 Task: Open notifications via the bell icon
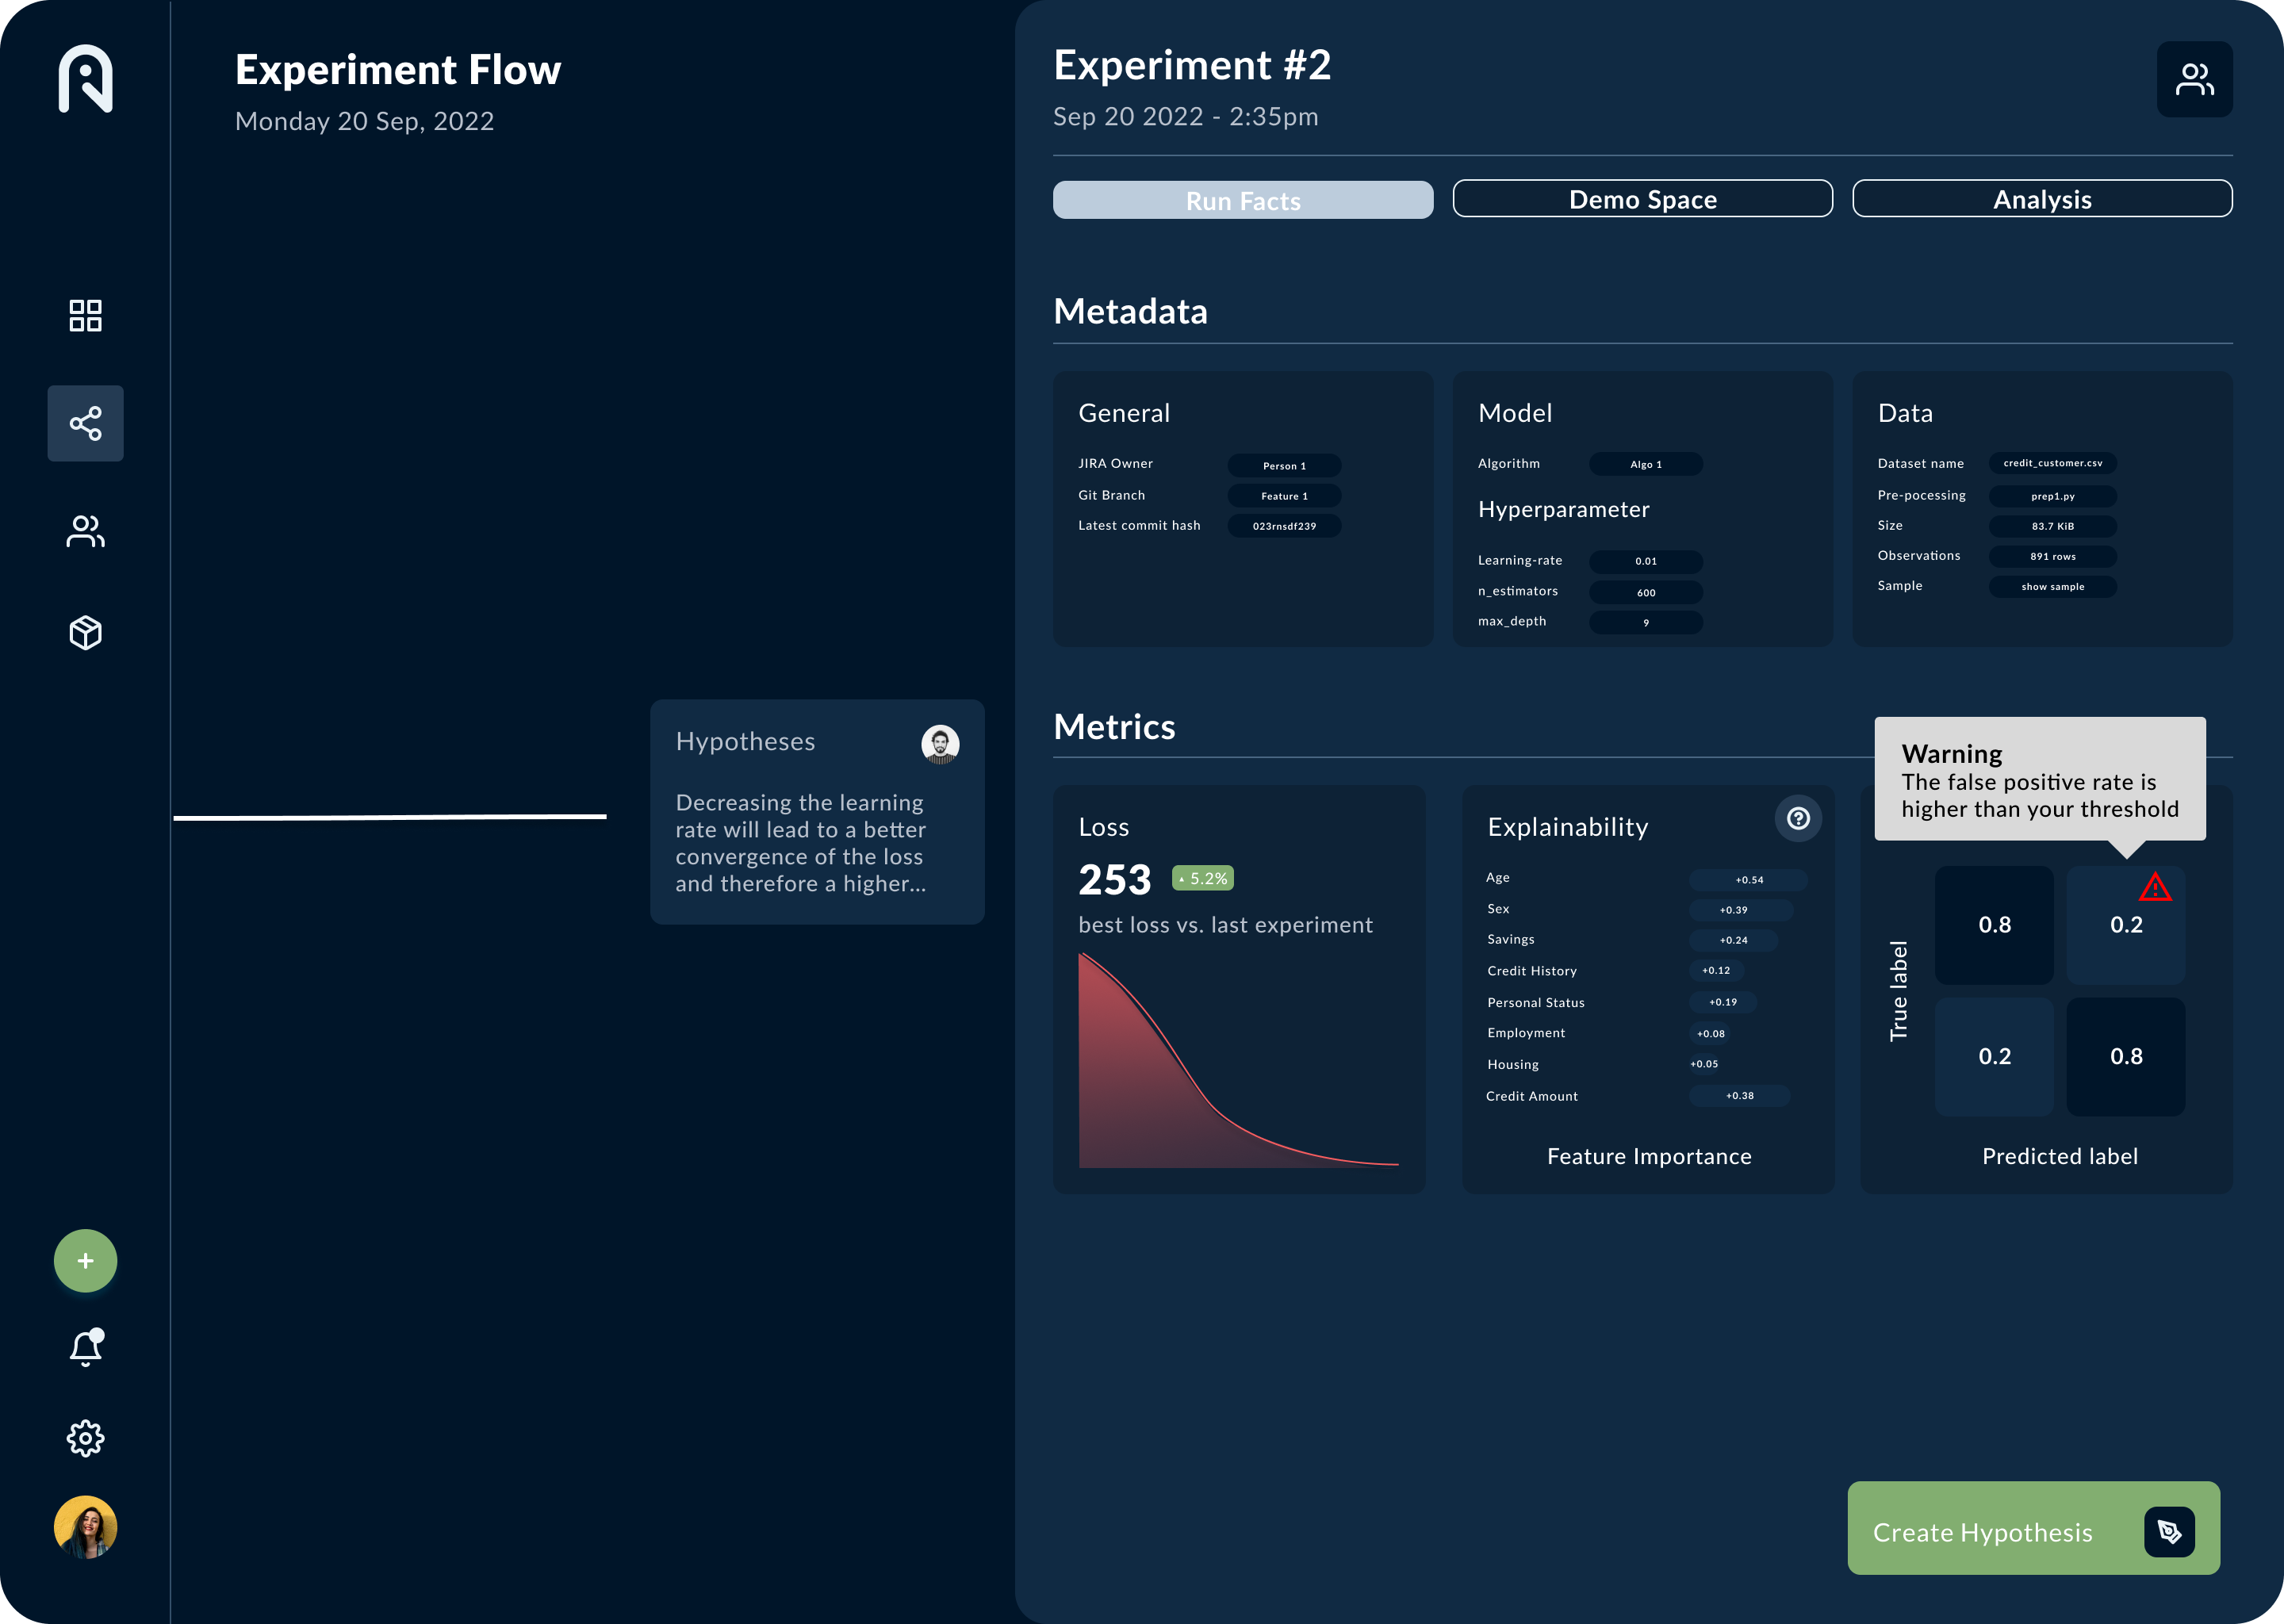(85, 1347)
